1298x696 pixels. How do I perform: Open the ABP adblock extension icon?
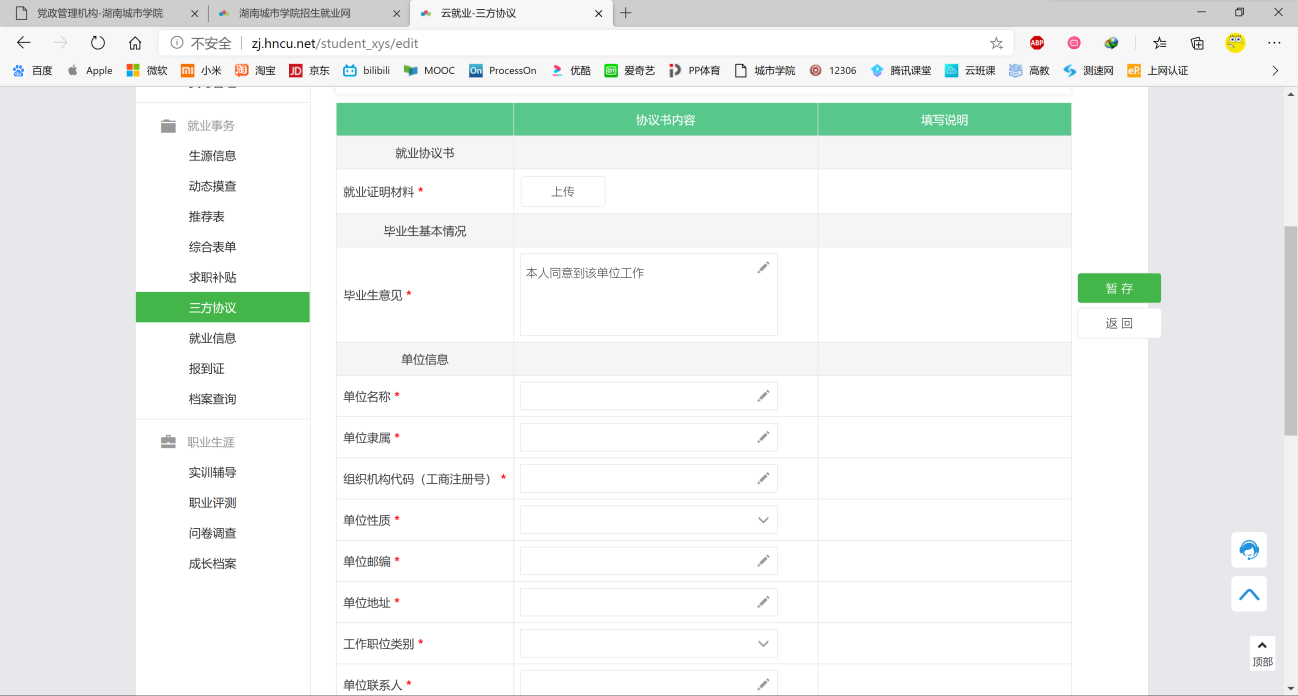point(1037,43)
